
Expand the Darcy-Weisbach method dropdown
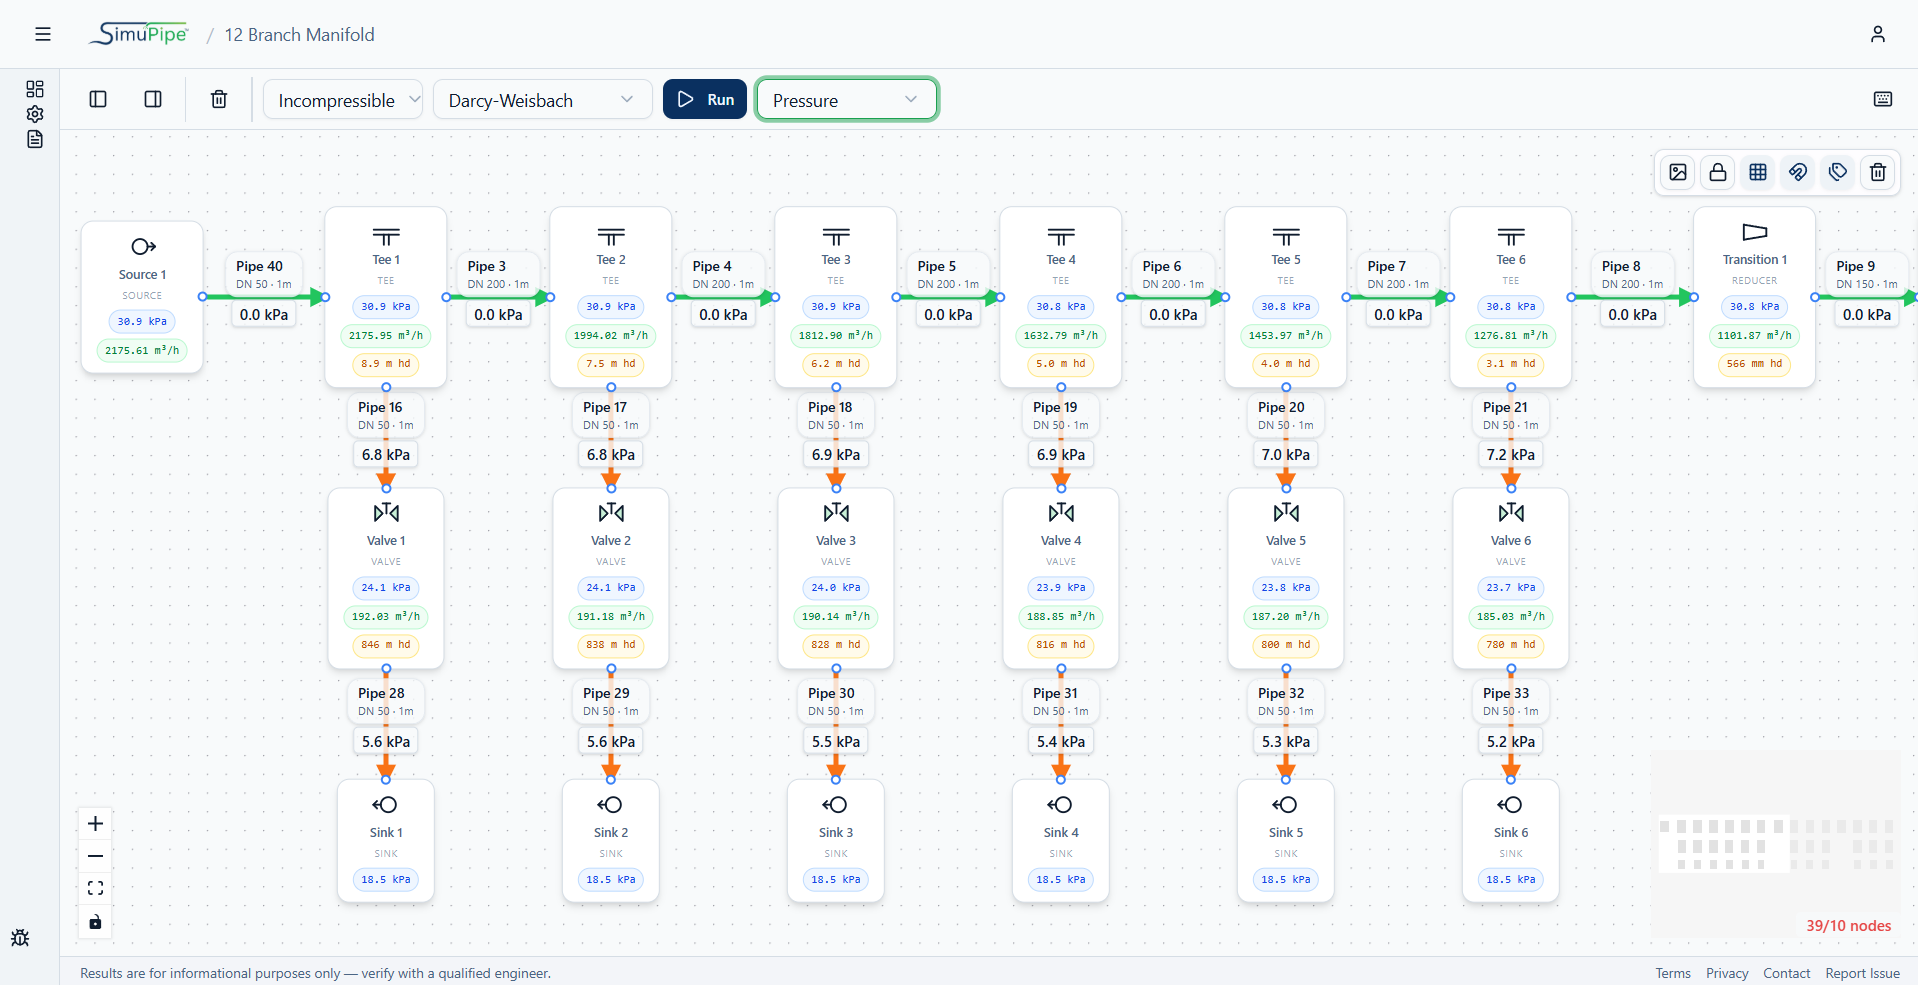542,100
